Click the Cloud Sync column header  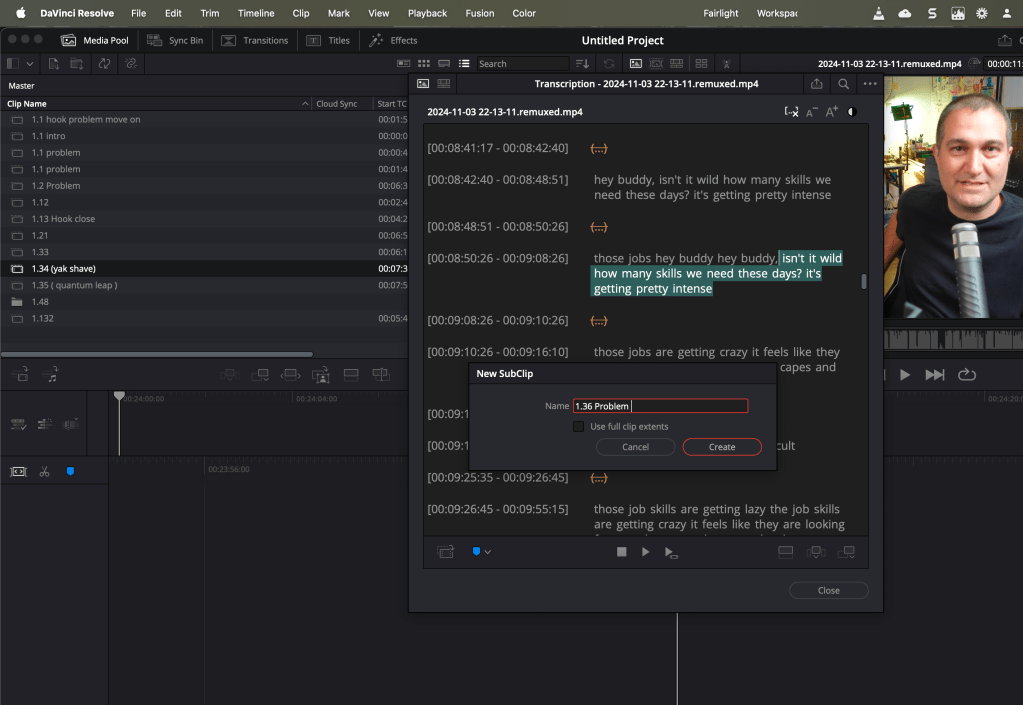click(337, 104)
